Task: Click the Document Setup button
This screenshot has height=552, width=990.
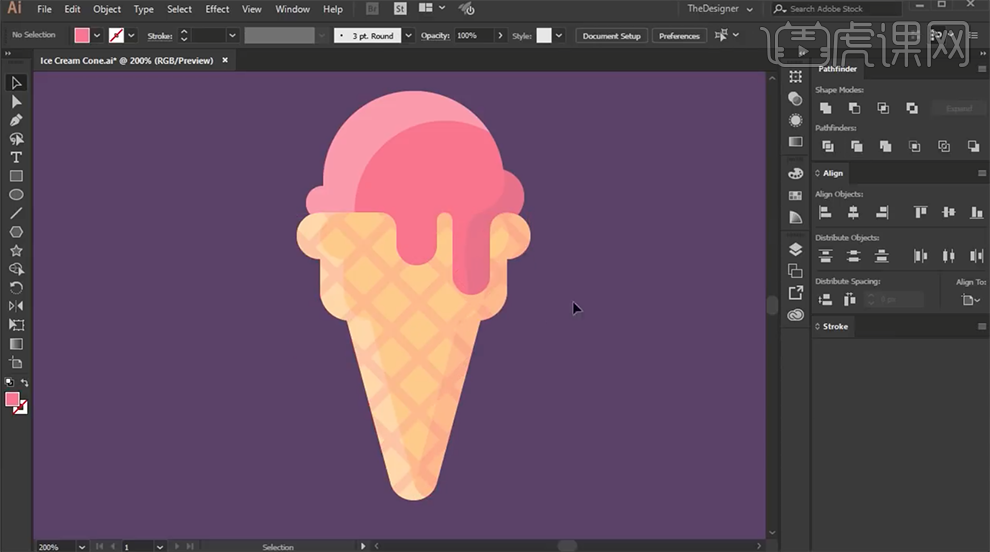Action: pyautogui.click(x=611, y=36)
